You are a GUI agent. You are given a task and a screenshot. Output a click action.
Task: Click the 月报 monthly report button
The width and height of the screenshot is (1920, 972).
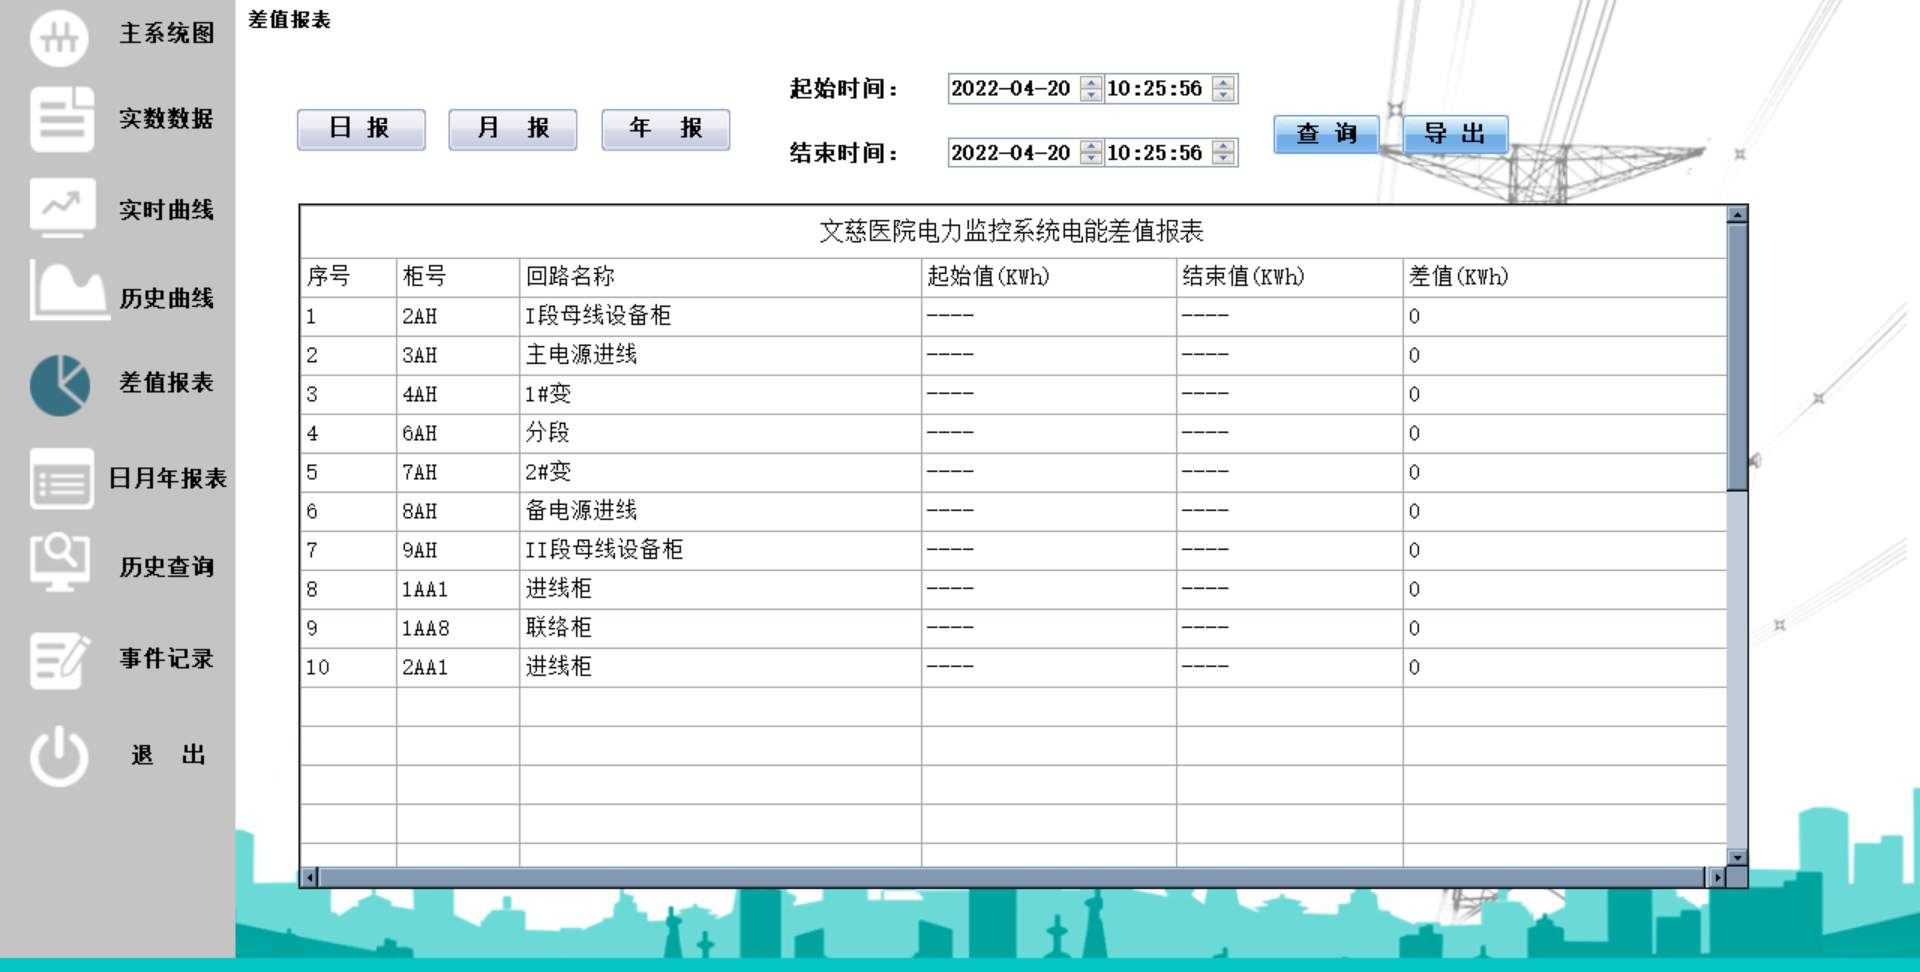[x=512, y=128]
